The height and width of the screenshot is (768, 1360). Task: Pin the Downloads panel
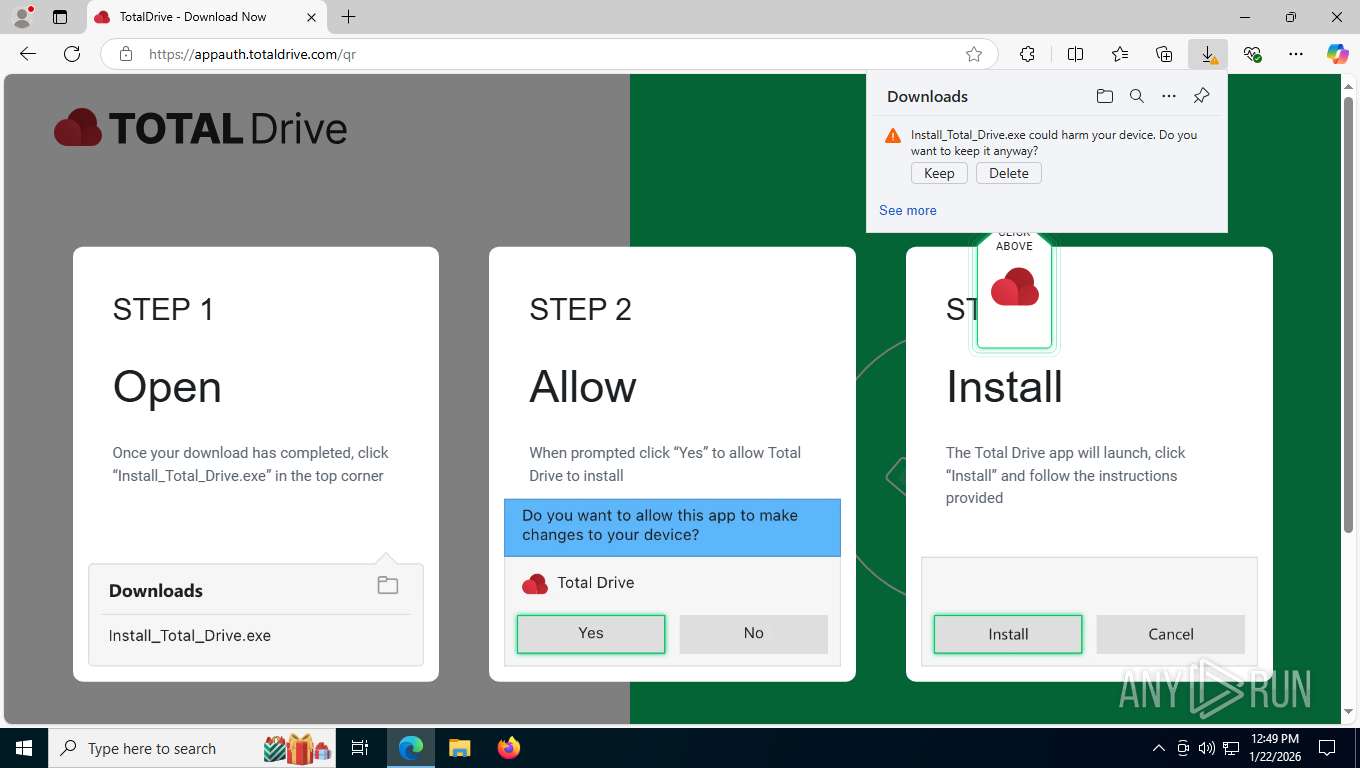tap(1202, 96)
